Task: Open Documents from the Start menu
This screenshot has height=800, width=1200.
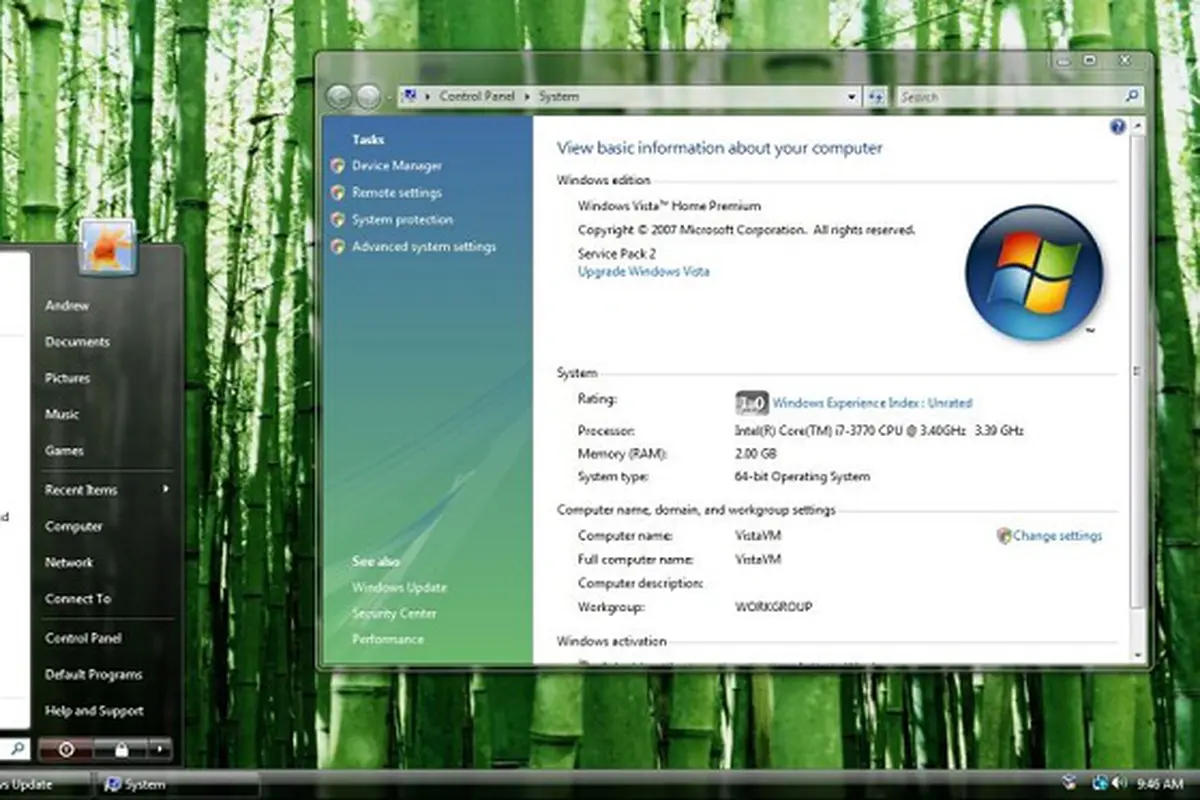Action: click(77, 342)
